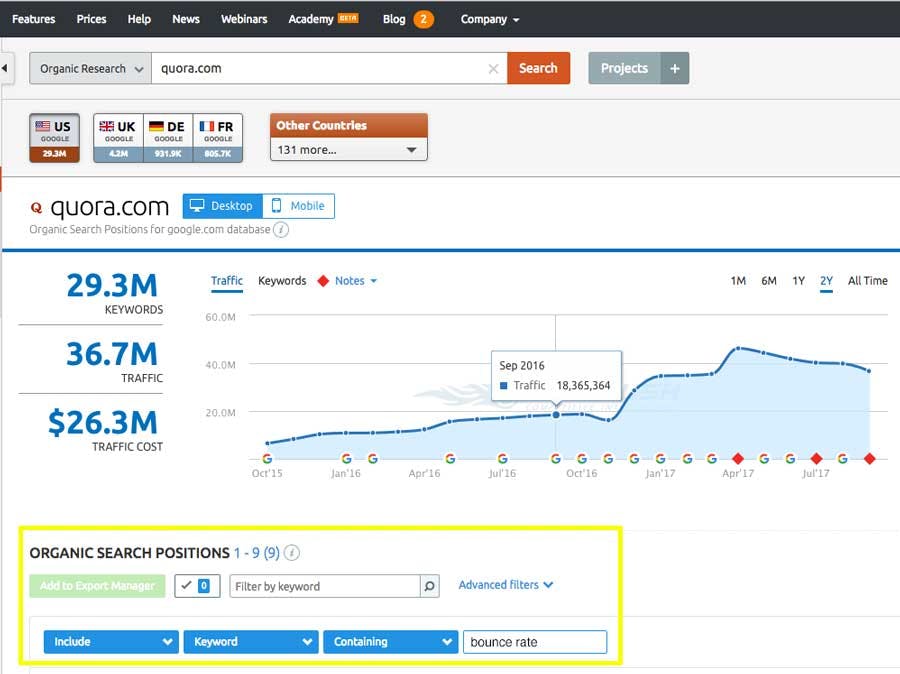Switch chart to Keywords tab

[x=282, y=281]
